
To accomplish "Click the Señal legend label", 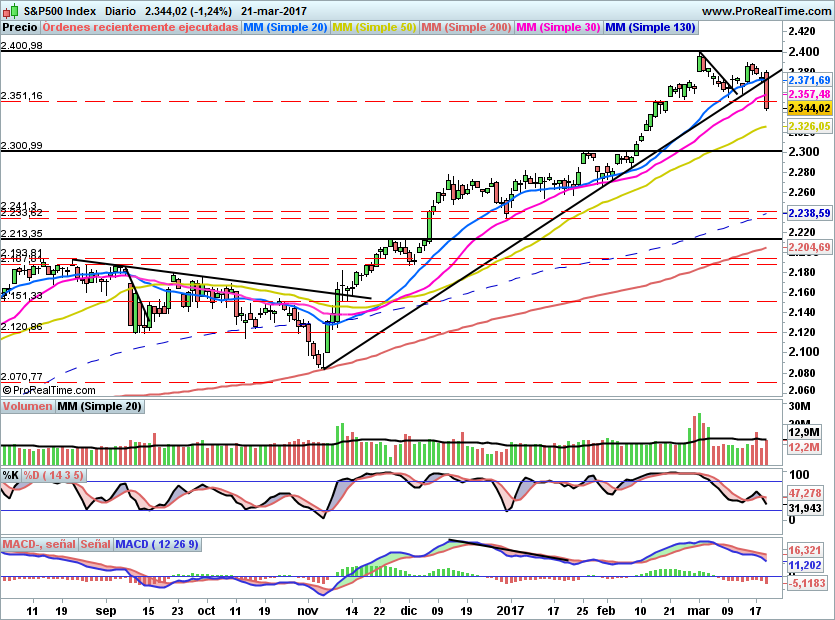I will tap(95, 544).
